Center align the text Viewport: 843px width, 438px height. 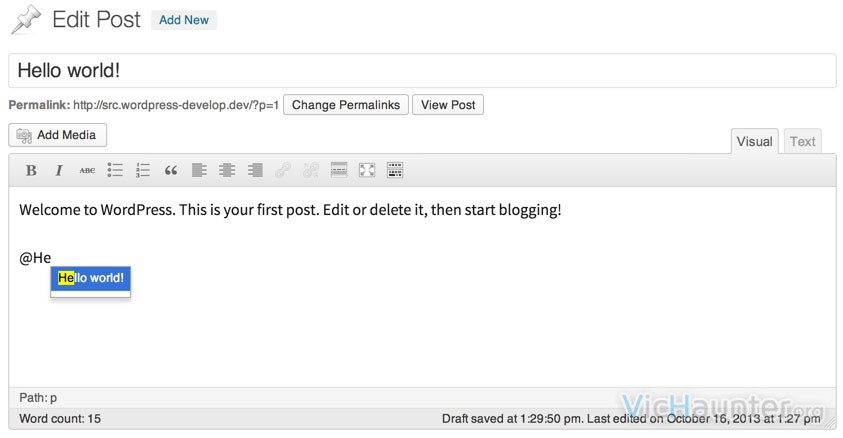(x=227, y=170)
